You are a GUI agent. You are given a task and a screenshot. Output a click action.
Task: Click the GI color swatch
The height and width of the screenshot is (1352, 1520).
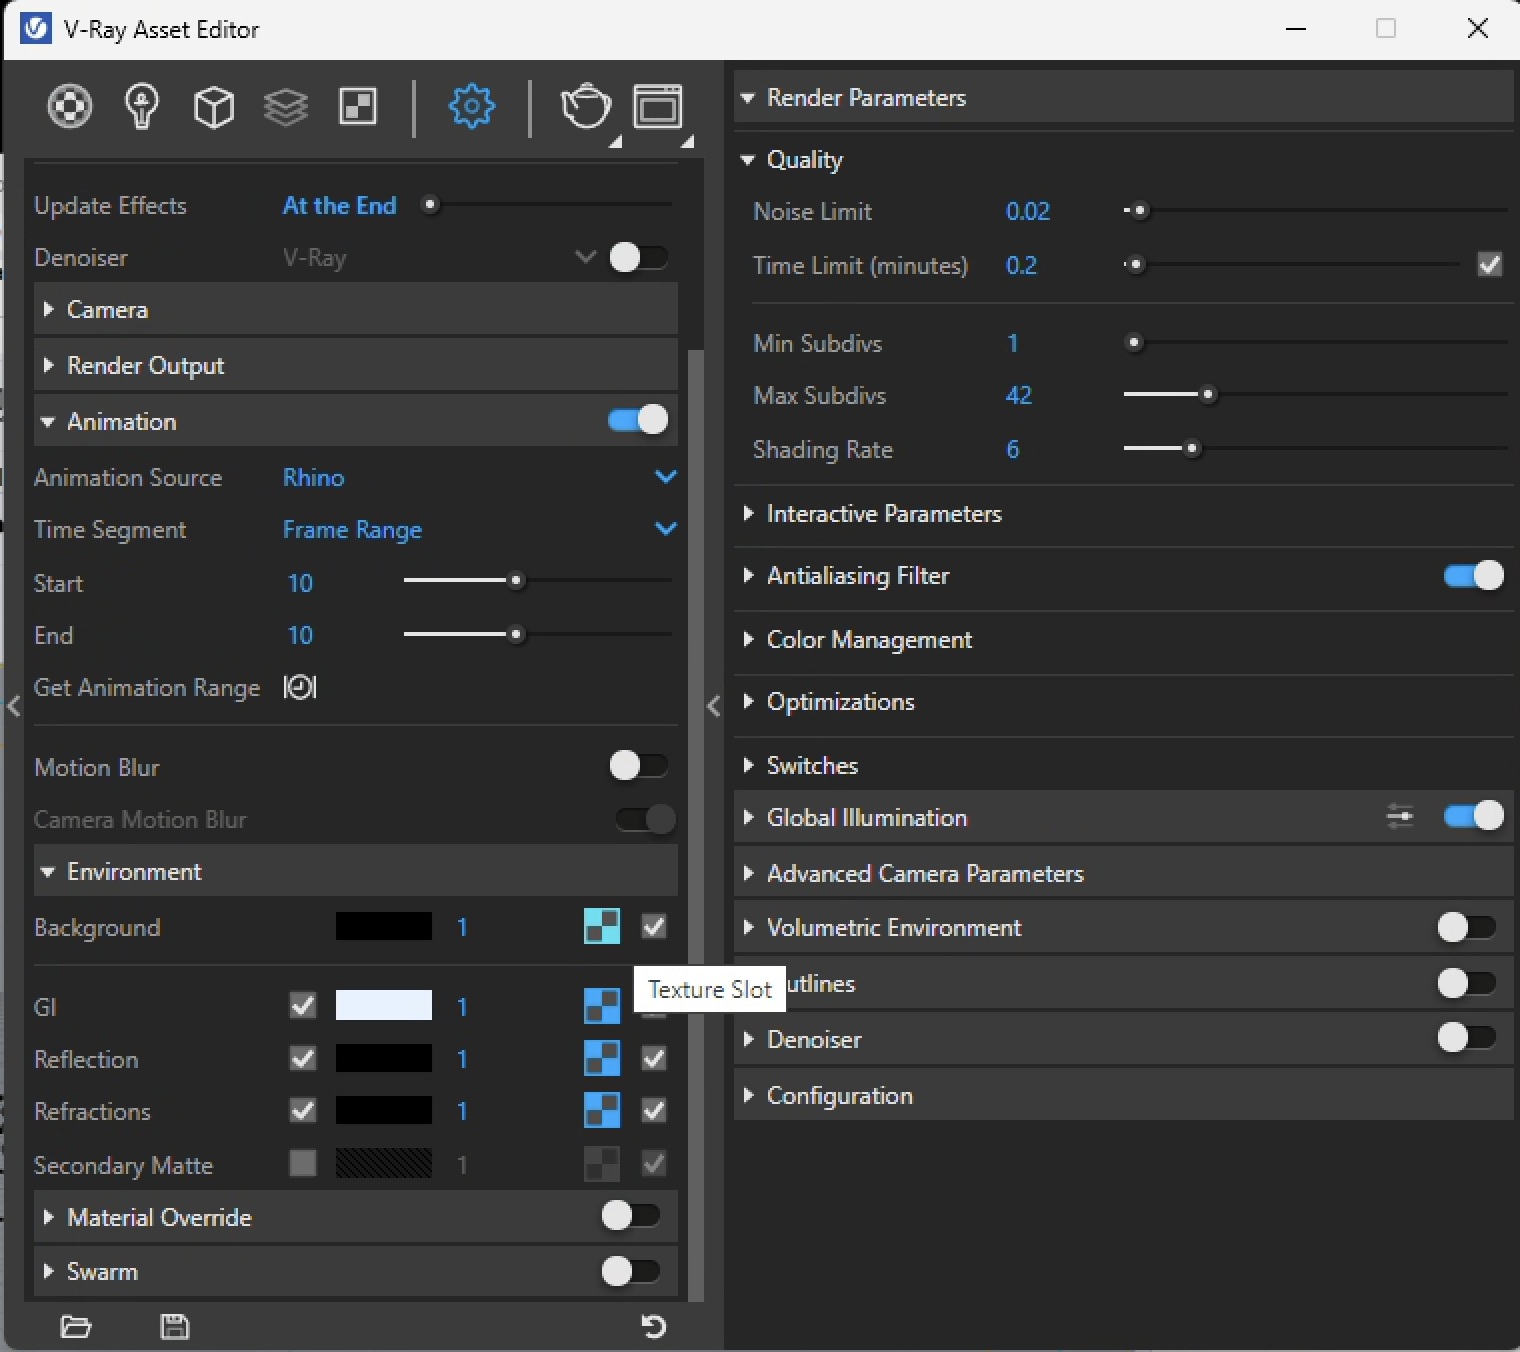tap(384, 1006)
